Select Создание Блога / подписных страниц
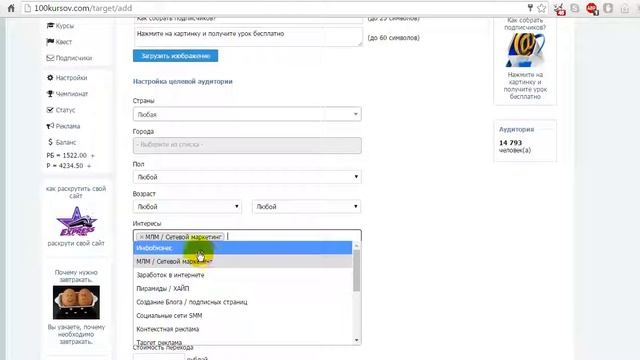This screenshot has width=640, height=360. click(242, 302)
